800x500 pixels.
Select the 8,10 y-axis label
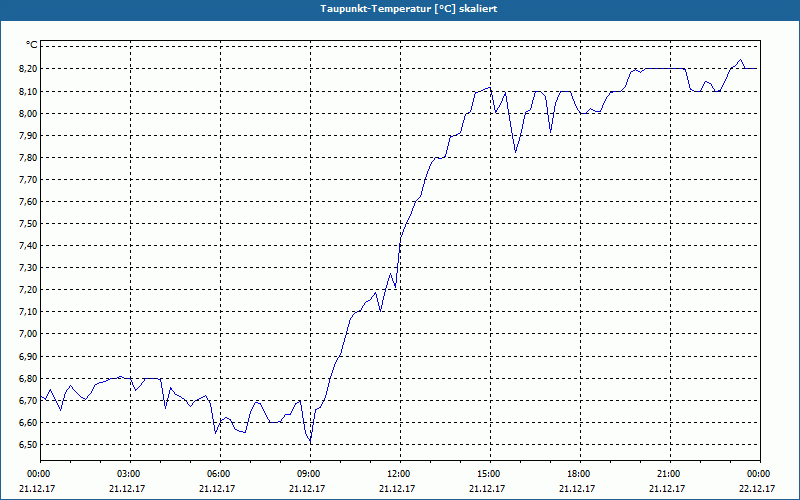pos(28,91)
